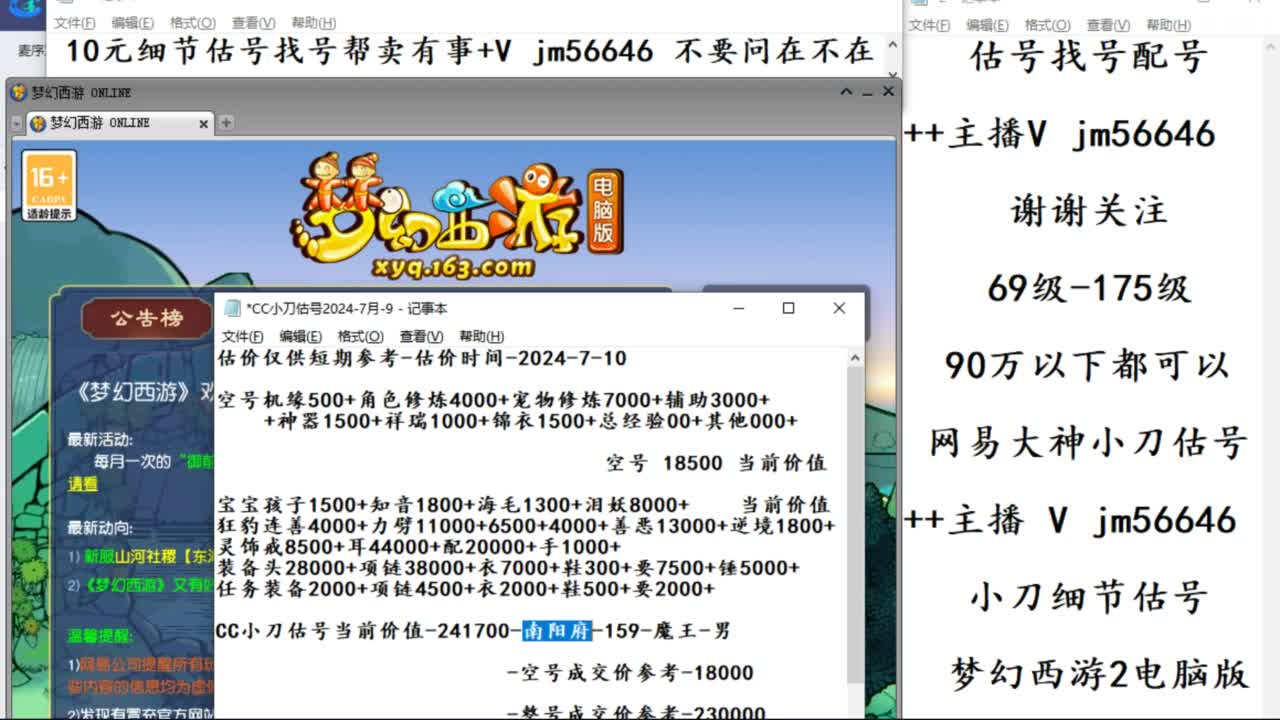This screenshot has height=720, width=1280.
Task: Click the 装备头28000 line in notepad
Action: (508, 568)
